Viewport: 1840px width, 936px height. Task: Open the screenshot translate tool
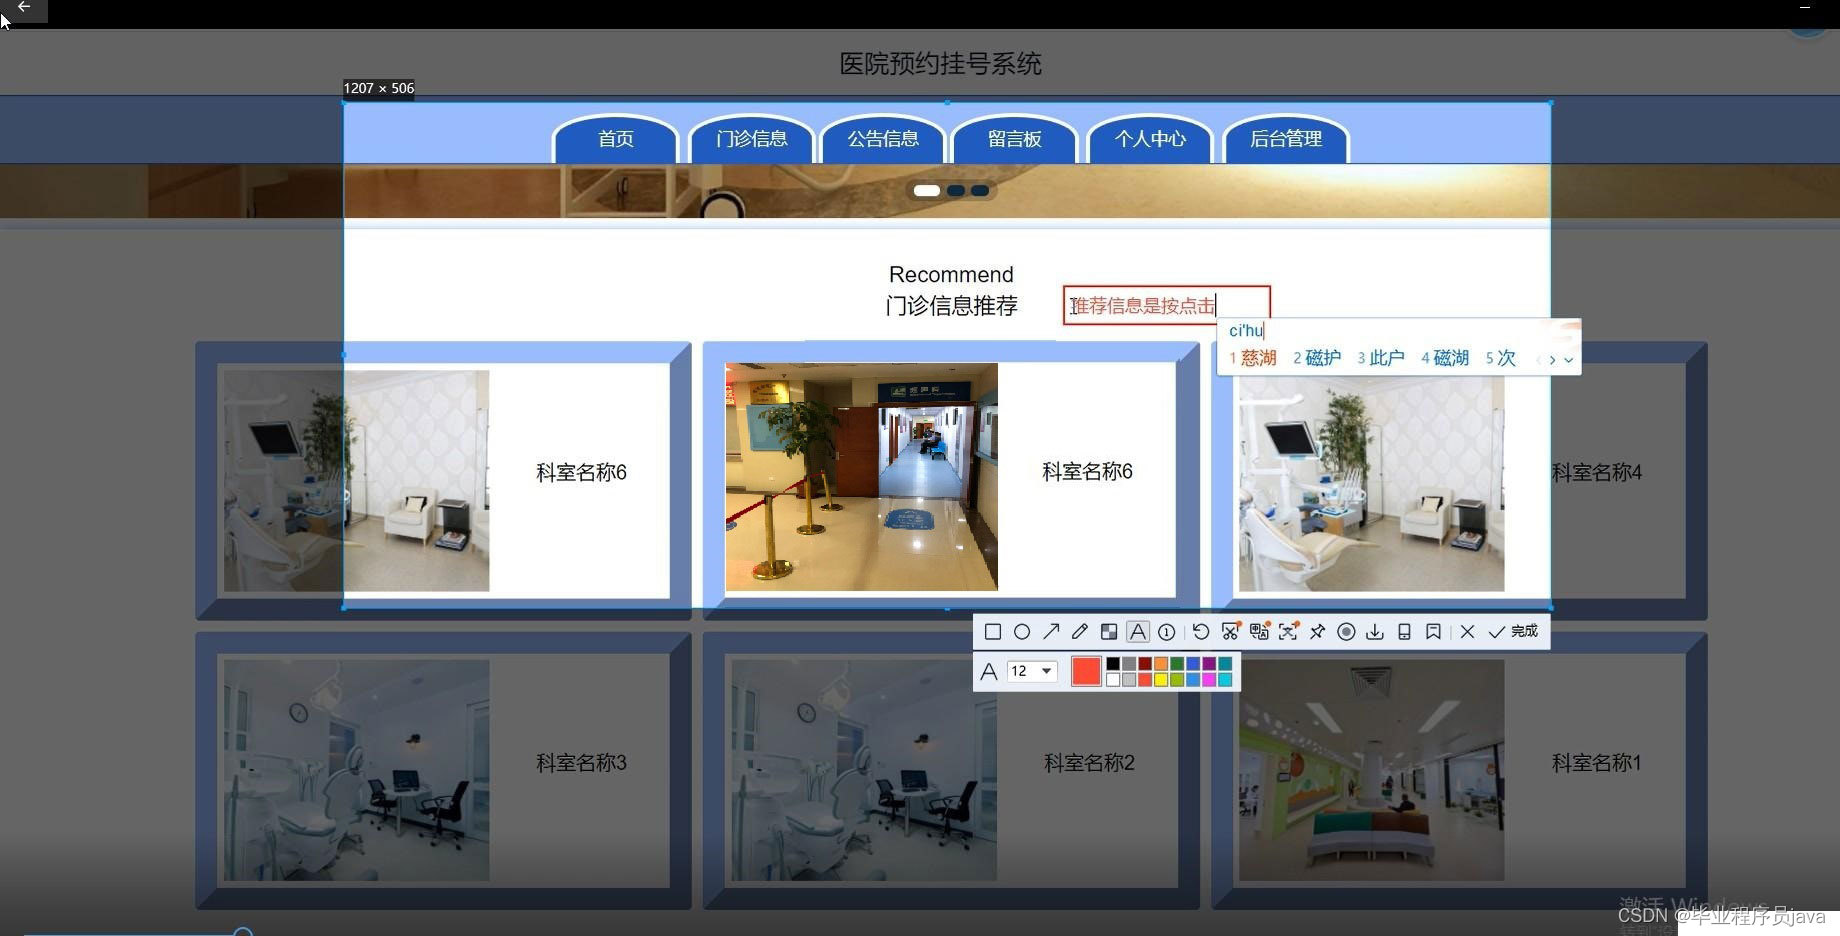(1259, 631)
